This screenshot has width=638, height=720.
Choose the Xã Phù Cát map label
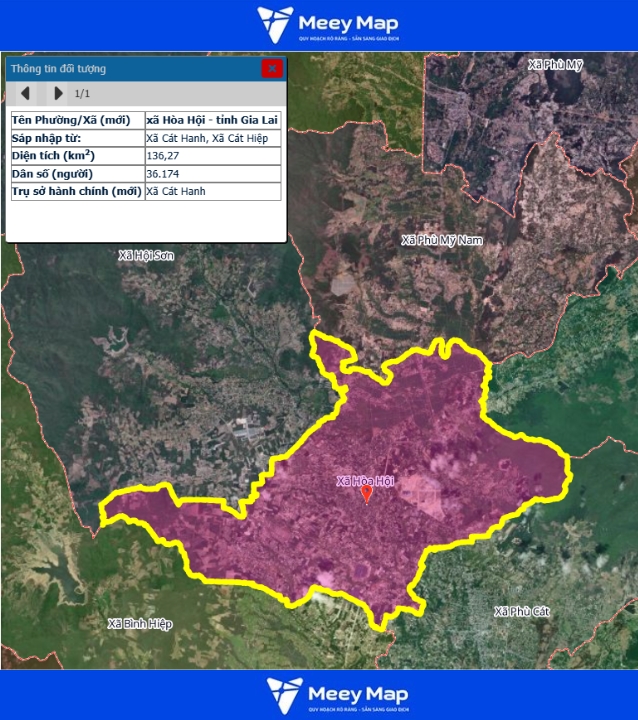pos(522,610)
